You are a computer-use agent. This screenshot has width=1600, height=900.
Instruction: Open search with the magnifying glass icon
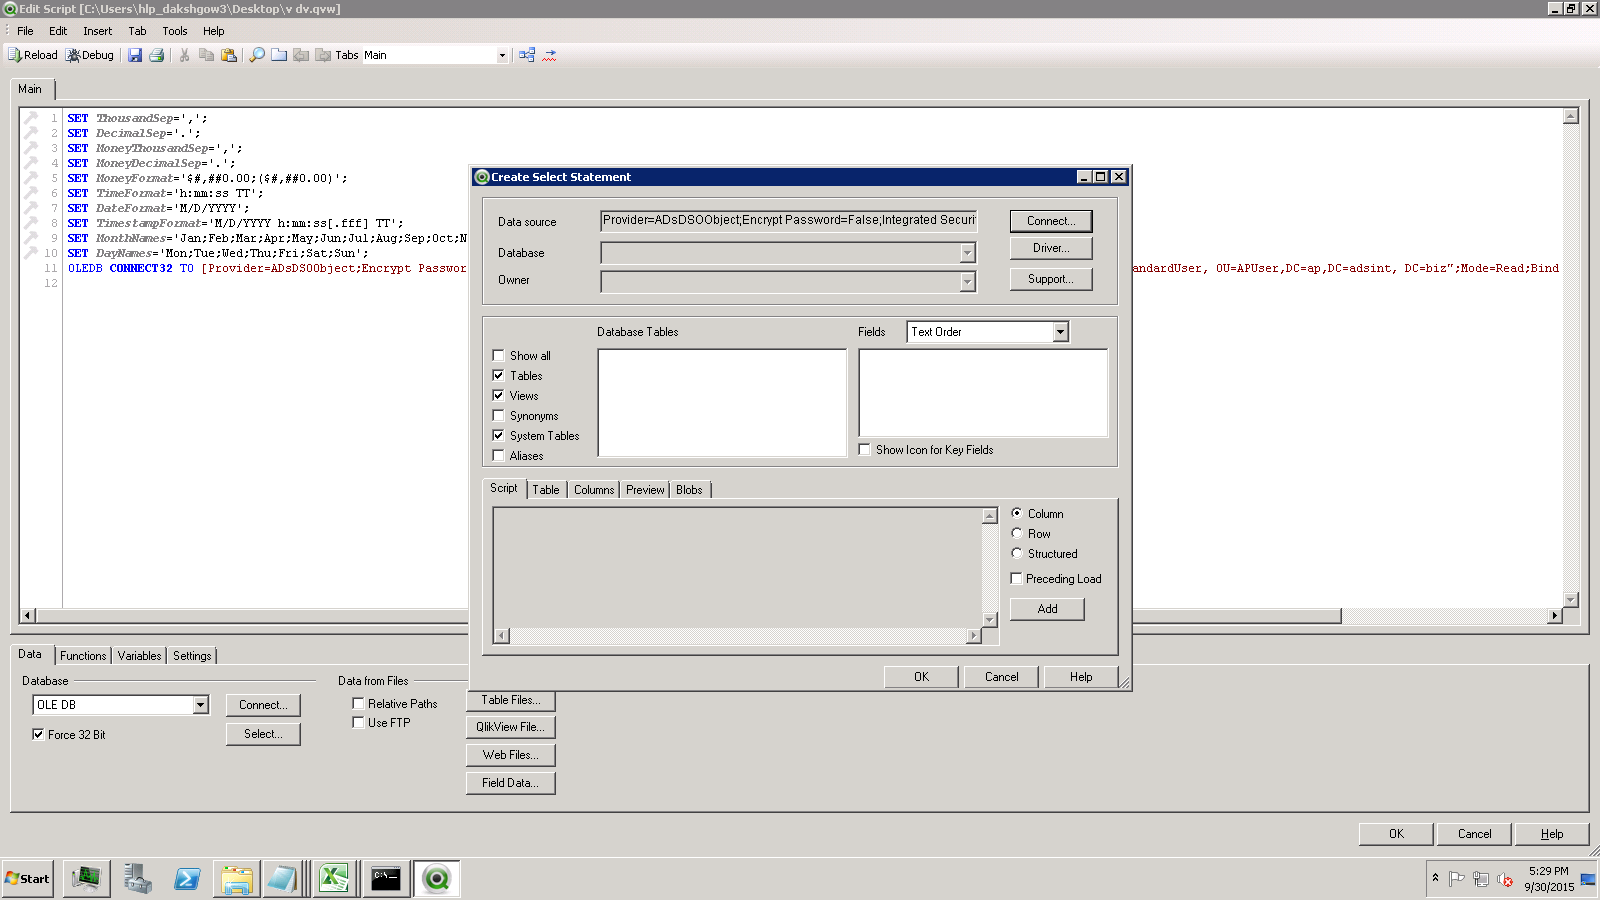tap(257, 55)
